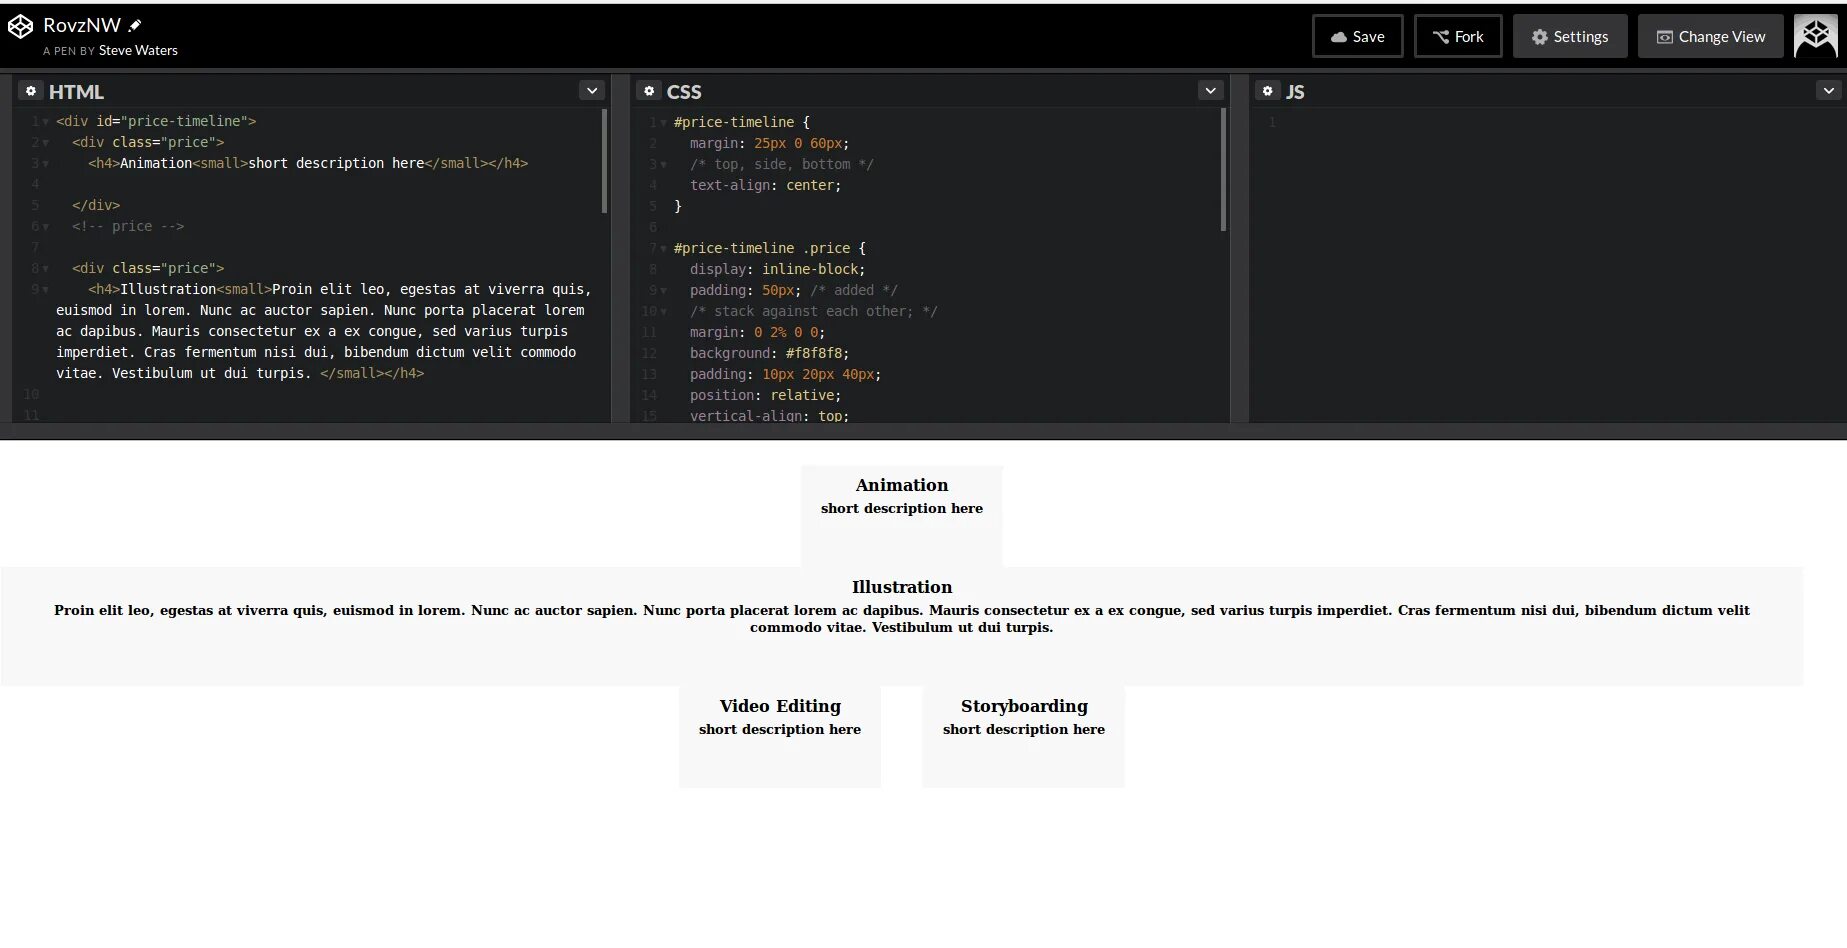Open the user avatar menu
The width and height of the screenshot is (1847, 948).
click(1815, 36)
